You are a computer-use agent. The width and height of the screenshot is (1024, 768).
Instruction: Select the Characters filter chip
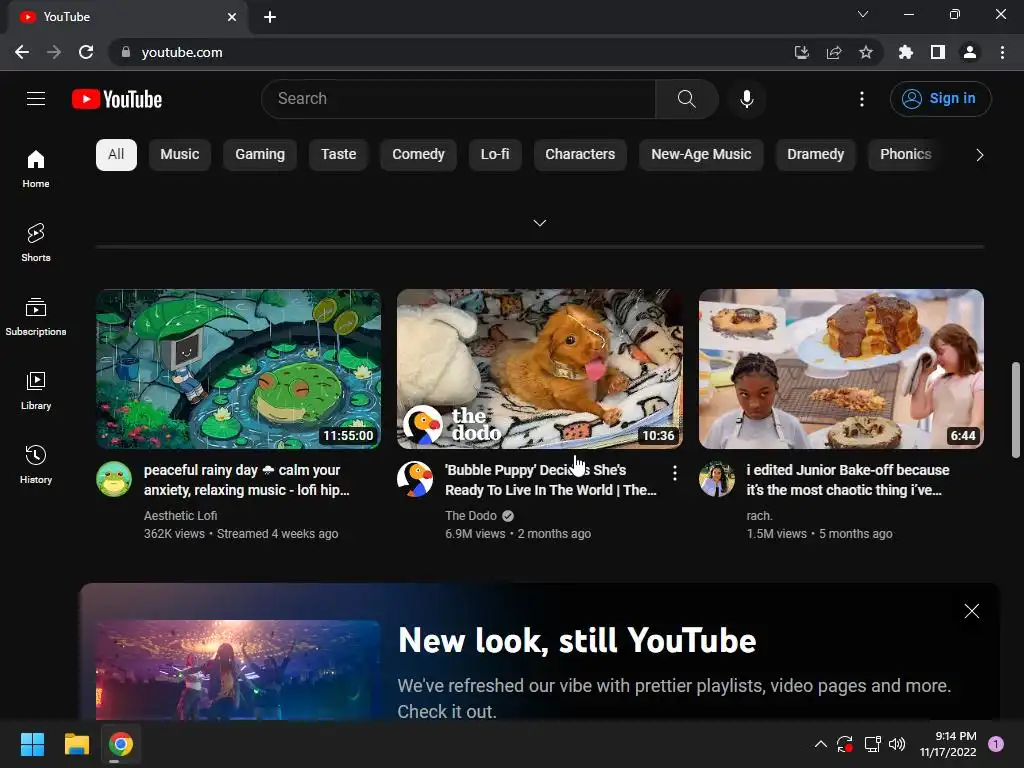tap(580, 155)
